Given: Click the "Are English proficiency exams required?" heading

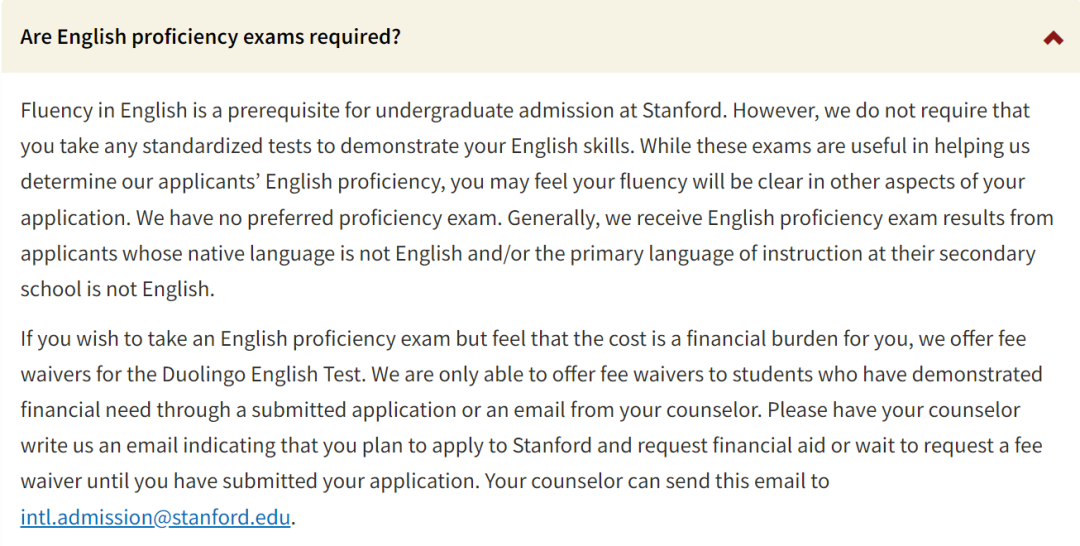Looking at the screenshot, I should [x=210, y=36].
